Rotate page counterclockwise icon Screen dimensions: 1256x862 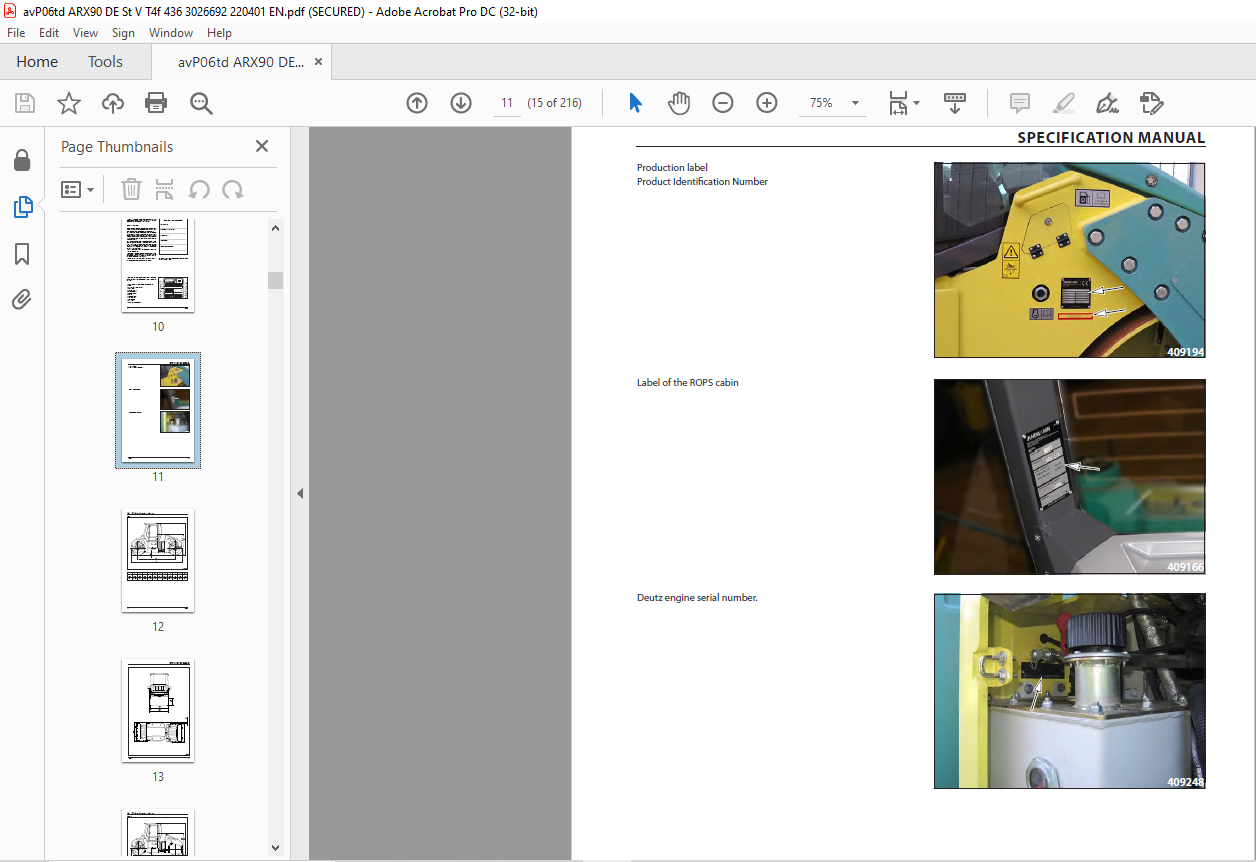199,189
